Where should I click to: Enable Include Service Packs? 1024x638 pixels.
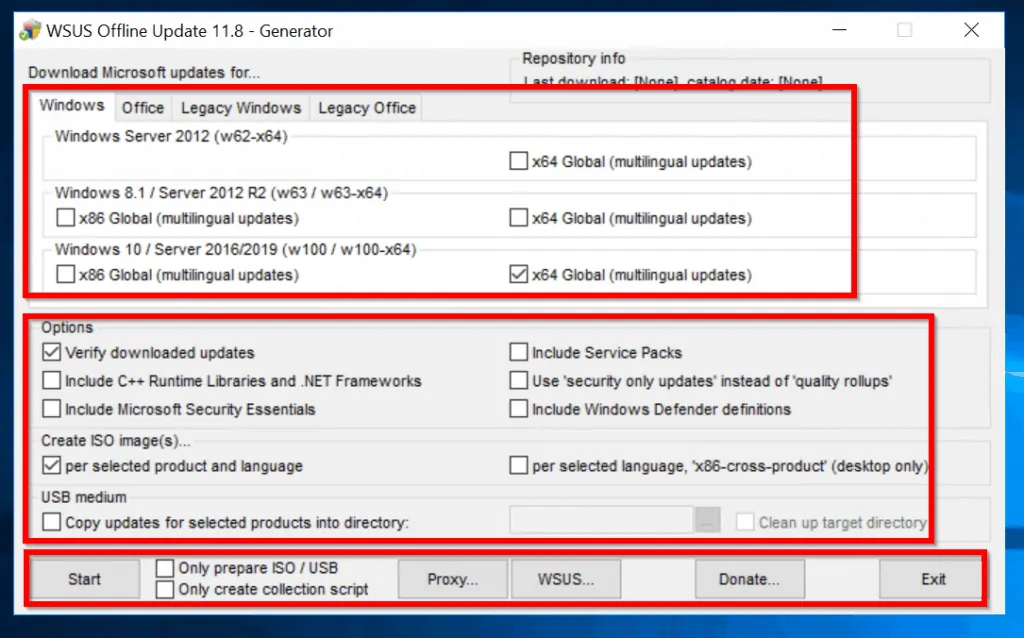click(517, 352)
